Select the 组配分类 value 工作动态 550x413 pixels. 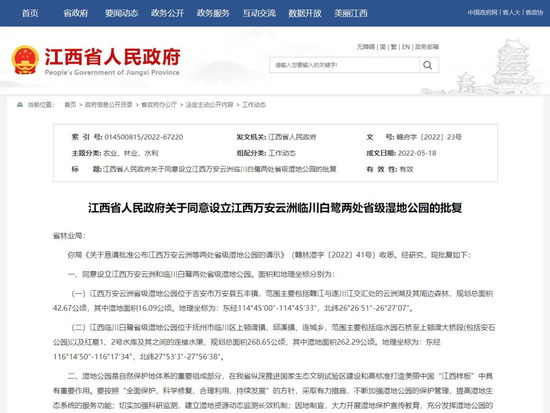click(282, 153)
